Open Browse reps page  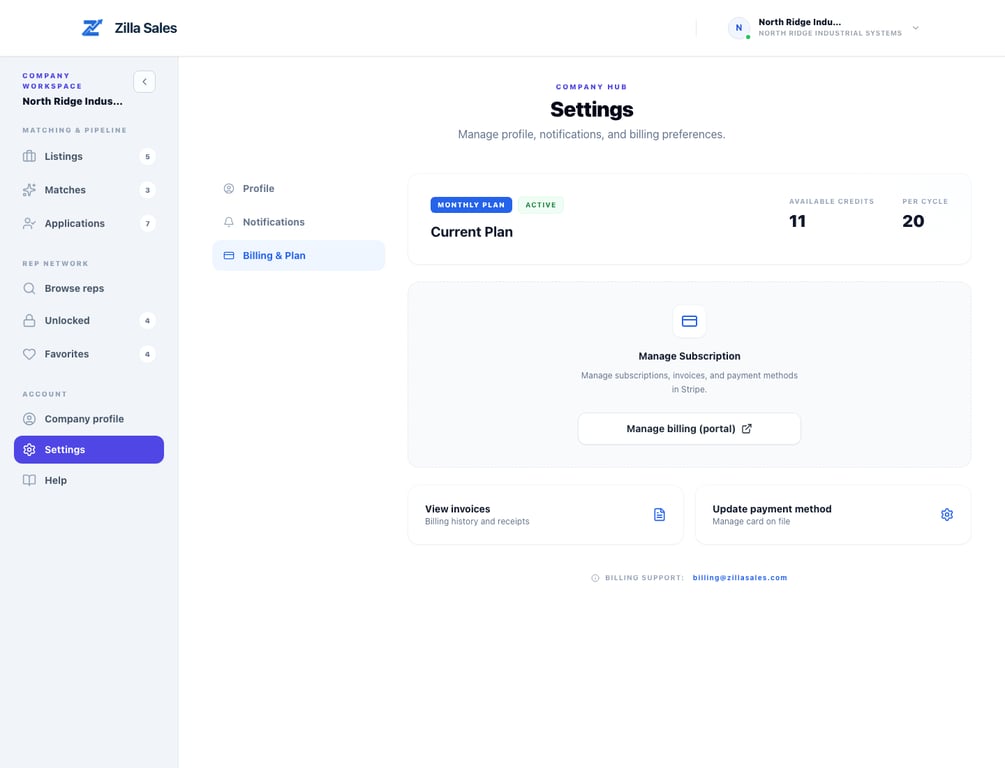88,288
